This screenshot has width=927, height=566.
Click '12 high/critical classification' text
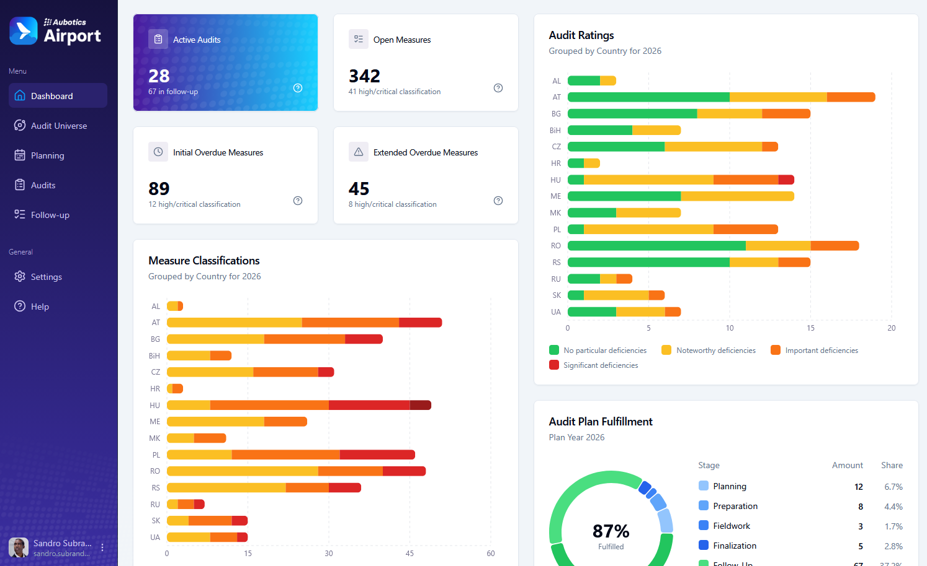(x=195, y=204)
